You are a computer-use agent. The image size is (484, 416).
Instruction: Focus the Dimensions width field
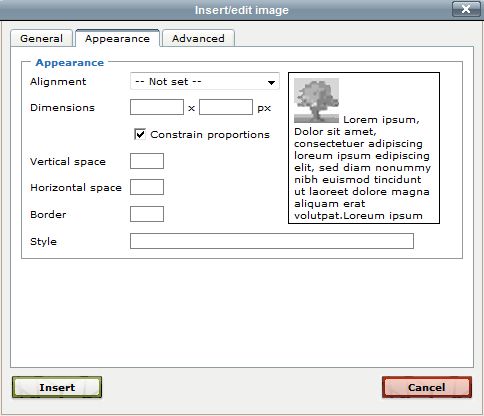point(157,107)
